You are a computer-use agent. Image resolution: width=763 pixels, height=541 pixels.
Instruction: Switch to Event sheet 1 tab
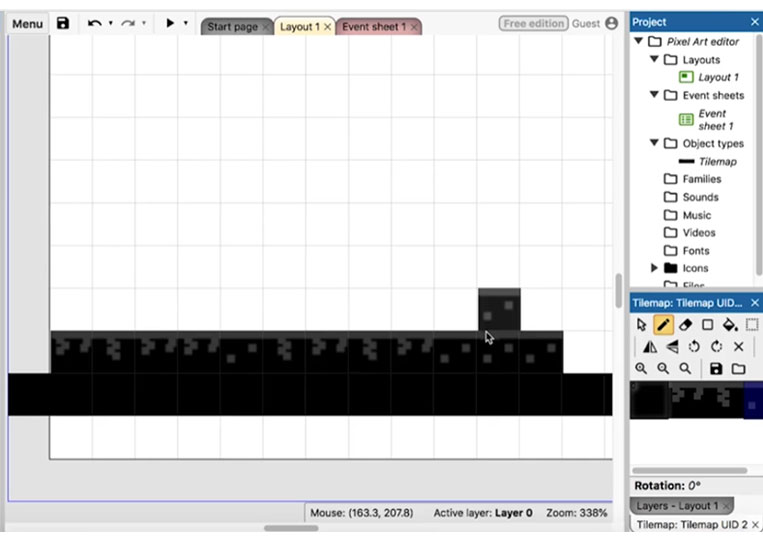(x=374, y=27)
